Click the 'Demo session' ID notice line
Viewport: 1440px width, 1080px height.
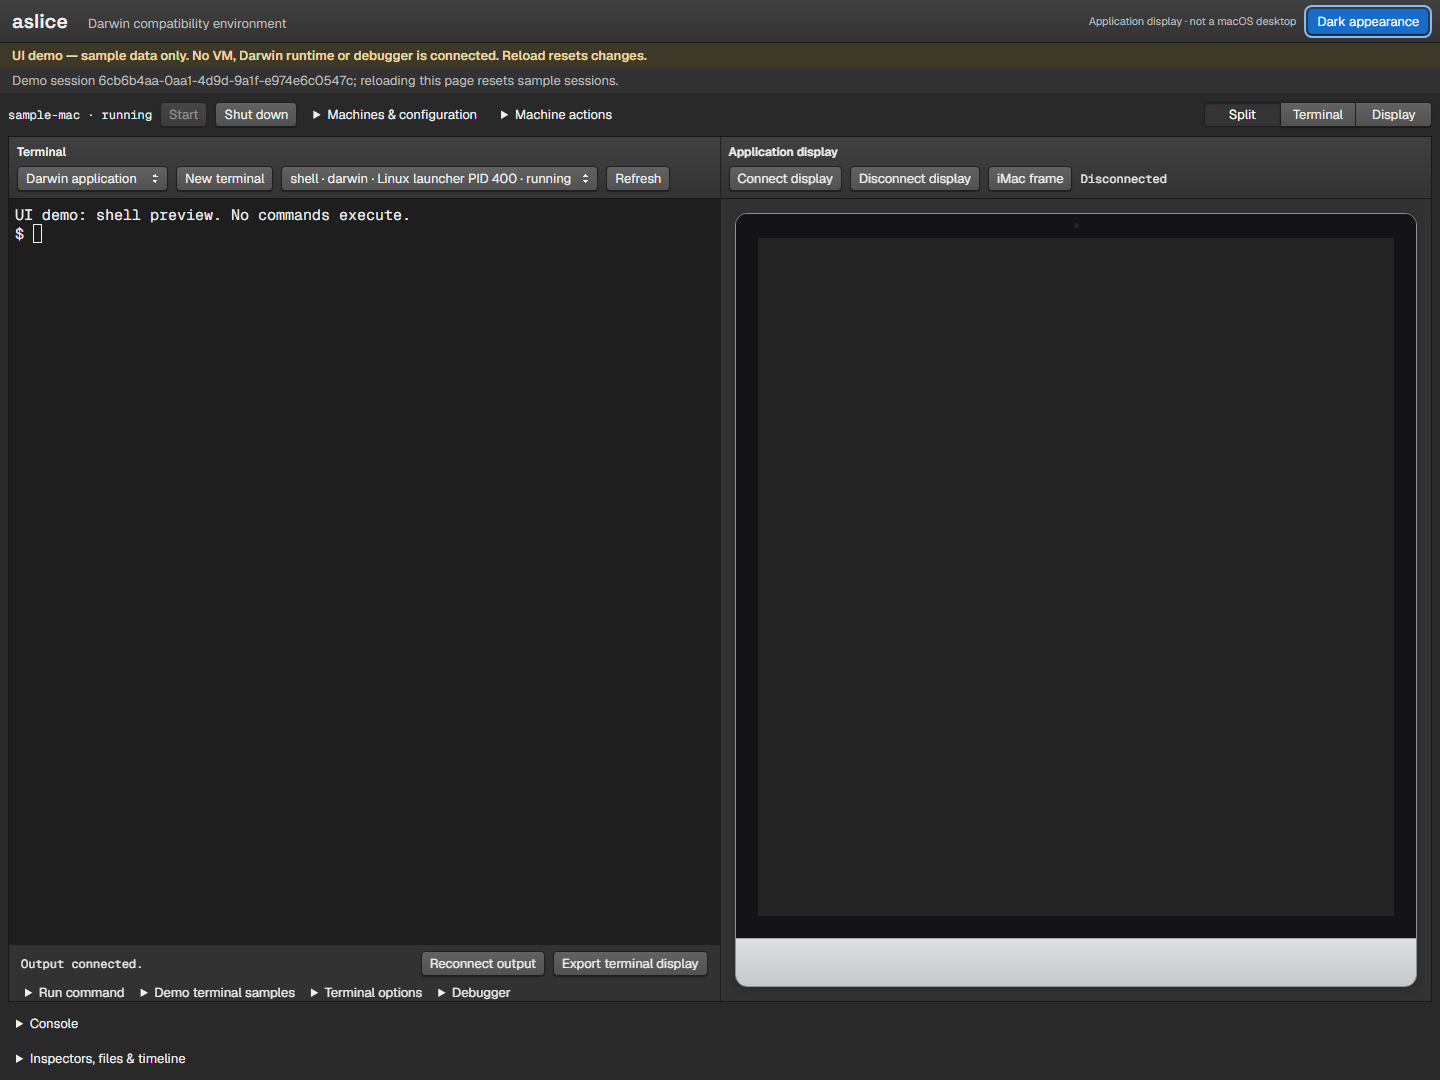pyautogui.click(x=315, y=81)
